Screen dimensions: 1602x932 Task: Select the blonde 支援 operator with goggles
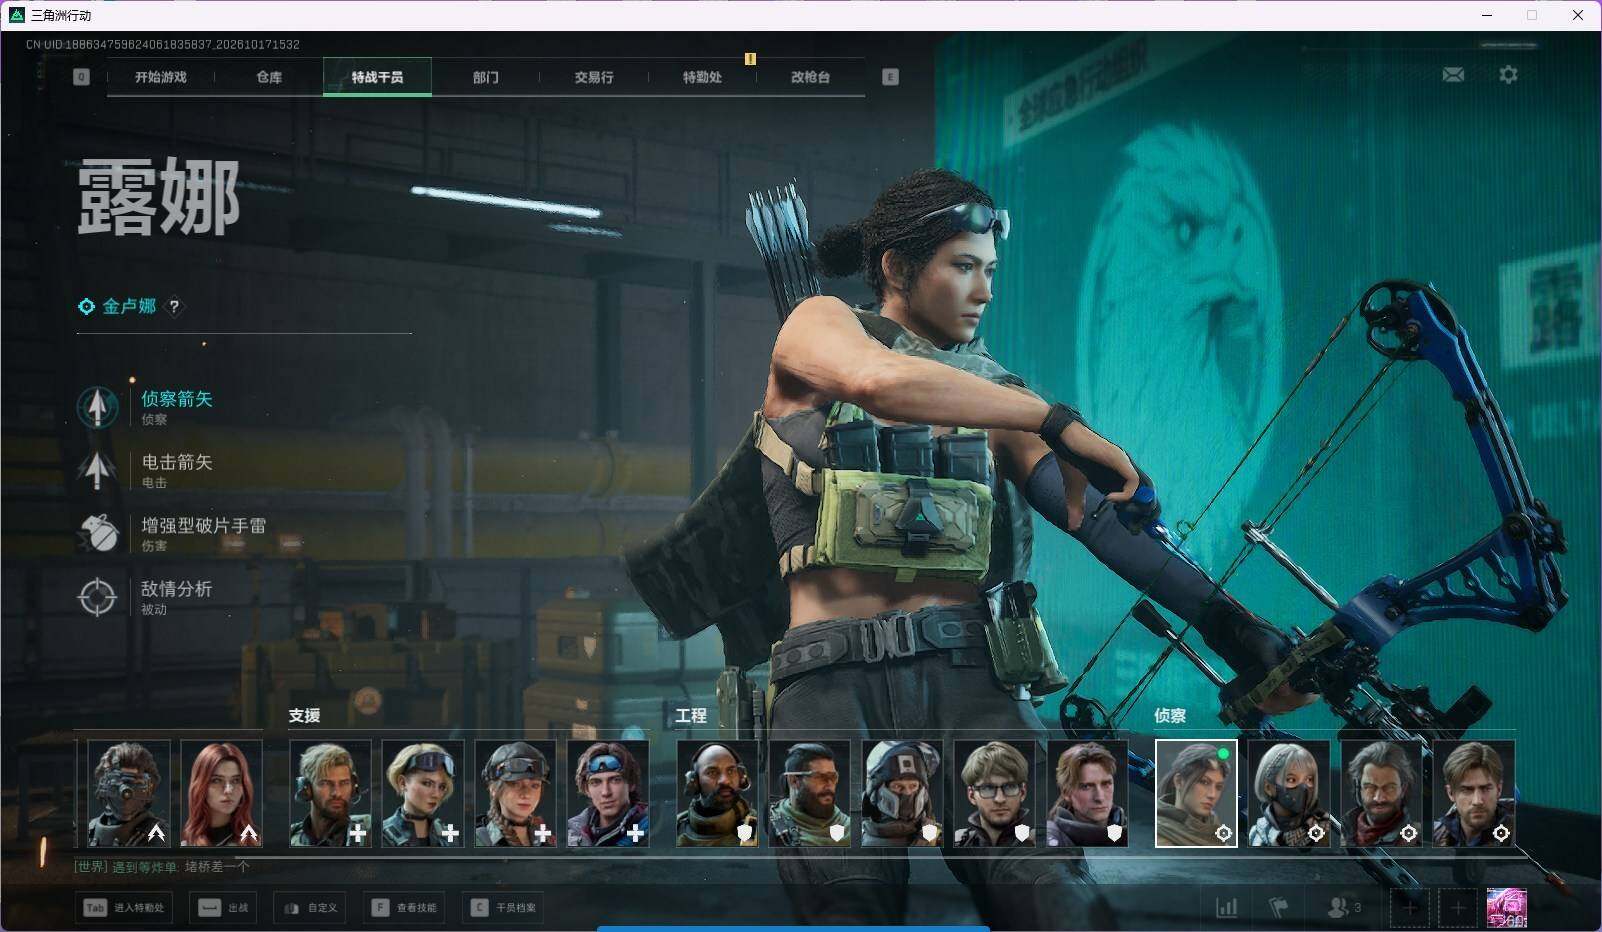423,794
